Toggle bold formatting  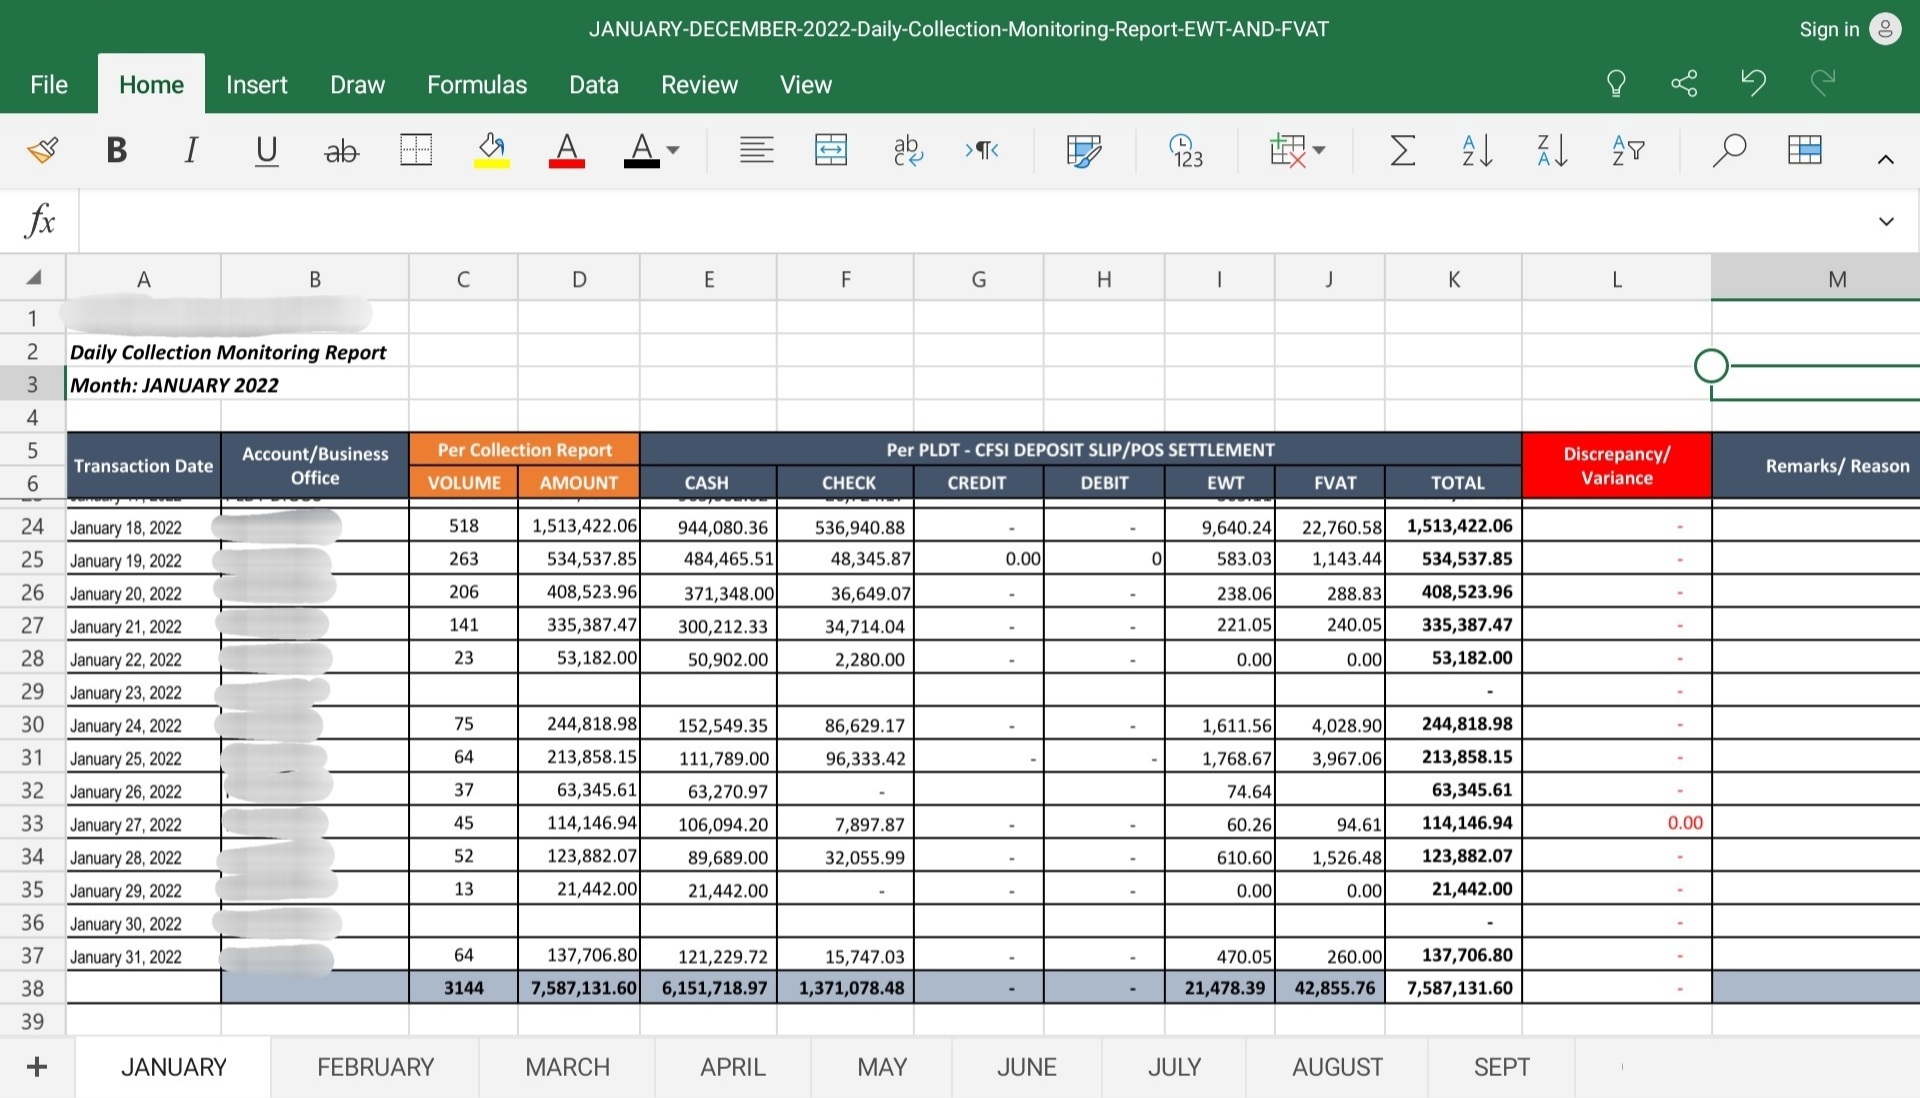[x=116, y=150]
